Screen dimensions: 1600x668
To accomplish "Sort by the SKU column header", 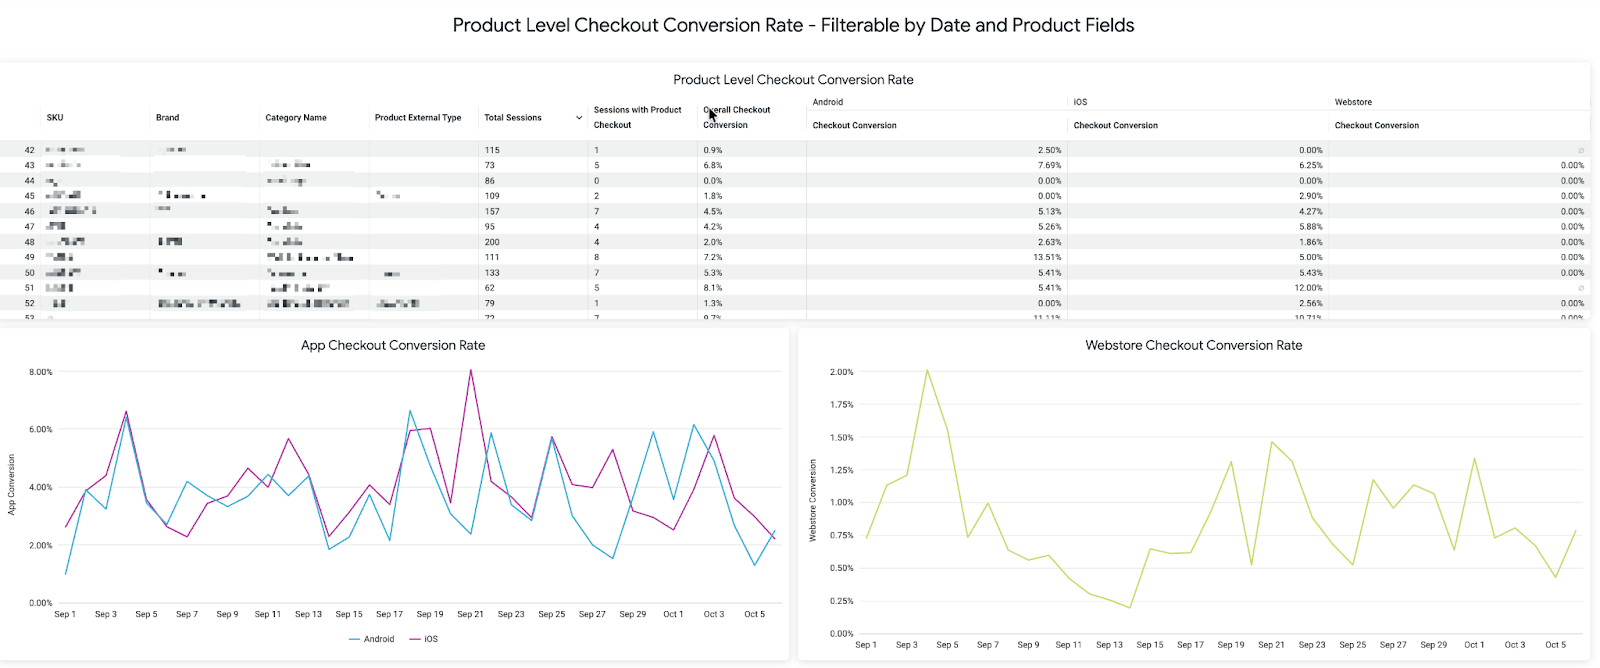I will [x=55, y=118].
